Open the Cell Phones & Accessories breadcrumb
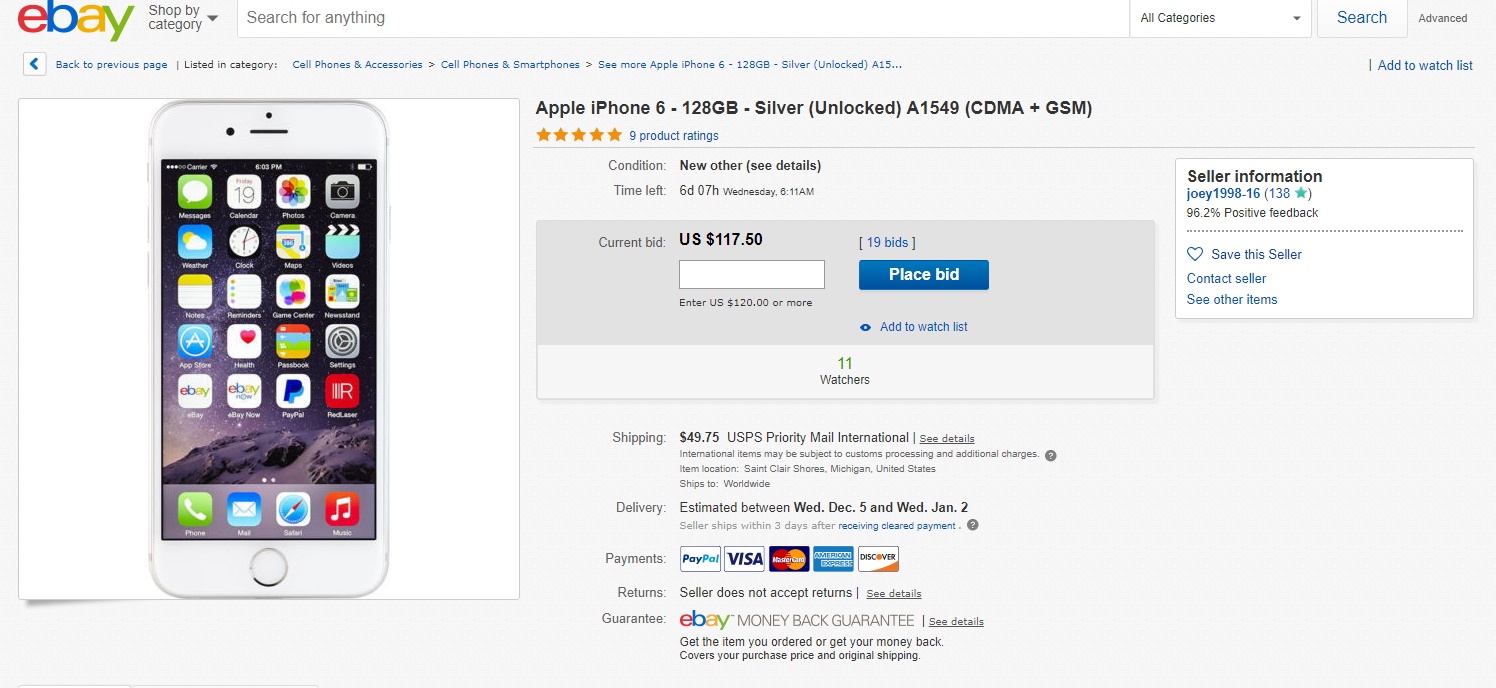1496x688 pixels. pos(357,65)
